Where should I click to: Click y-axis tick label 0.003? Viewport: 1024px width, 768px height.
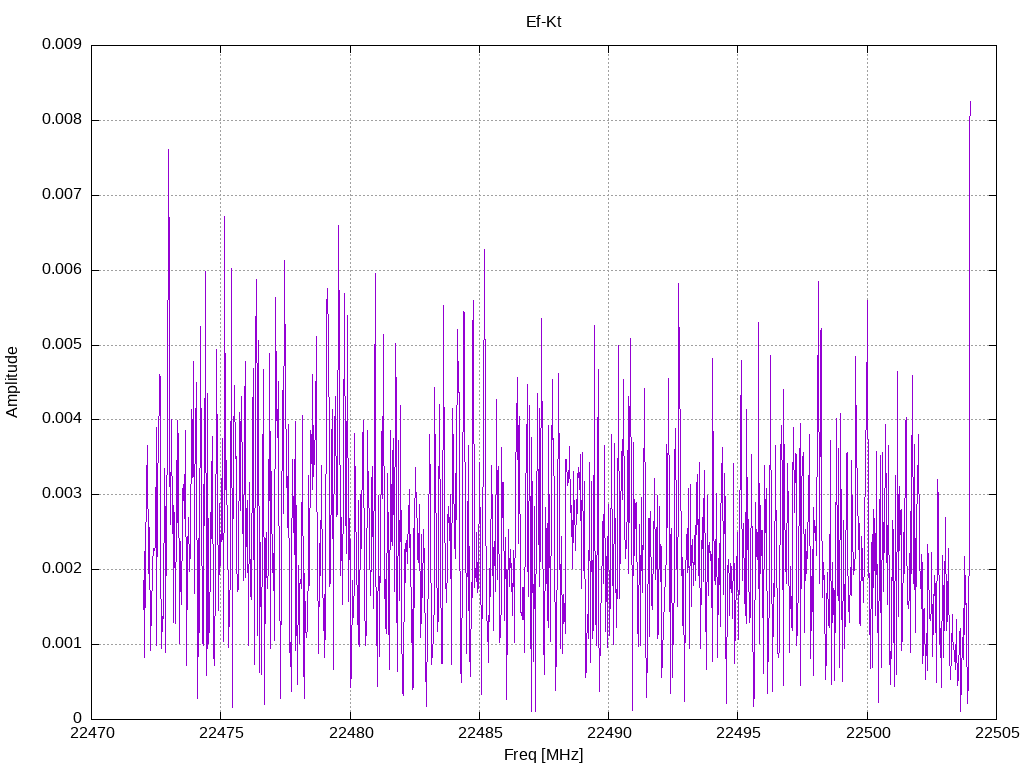(x=62, y=494)
